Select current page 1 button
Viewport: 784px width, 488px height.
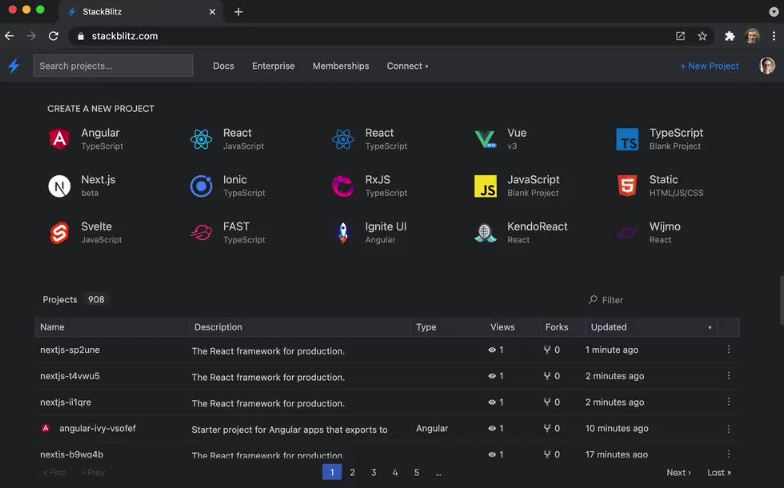332,472
